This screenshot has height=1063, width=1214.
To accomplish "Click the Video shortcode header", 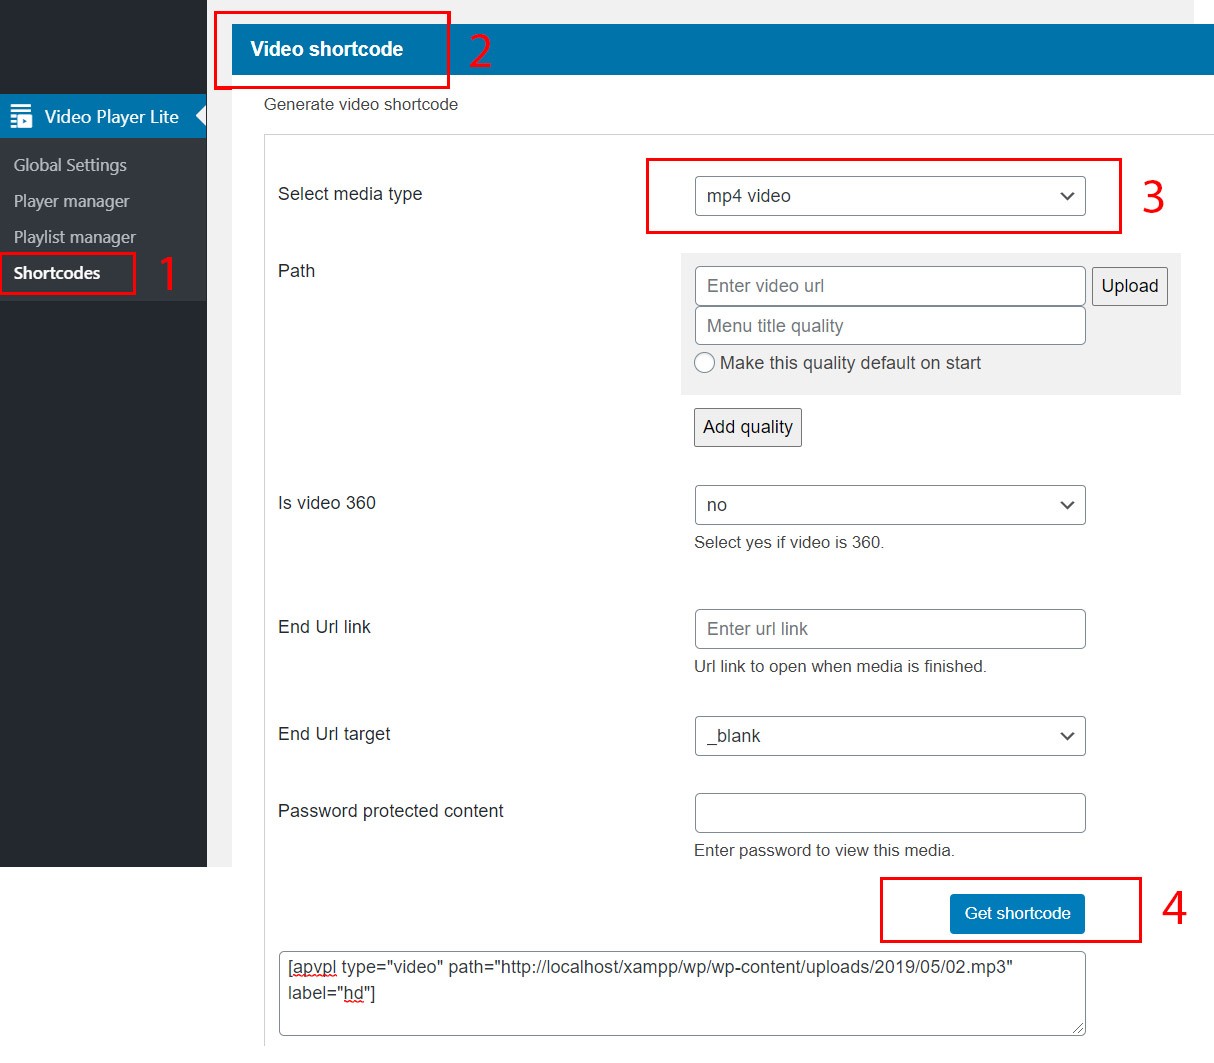I will [327, 49].
